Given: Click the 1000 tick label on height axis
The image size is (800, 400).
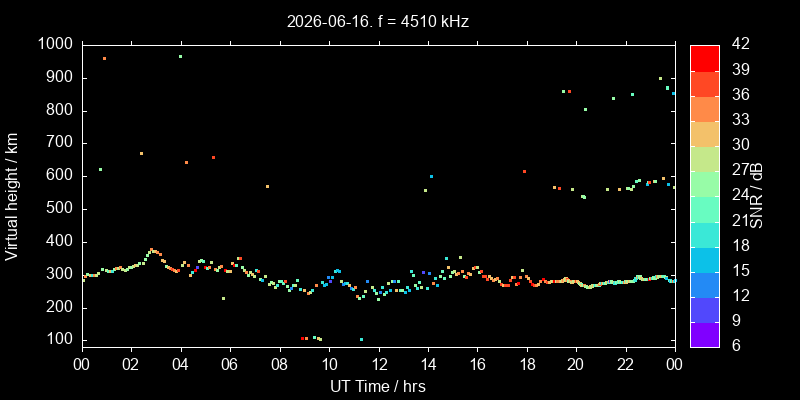Looking at the screenshot, I should coord(57,45).
